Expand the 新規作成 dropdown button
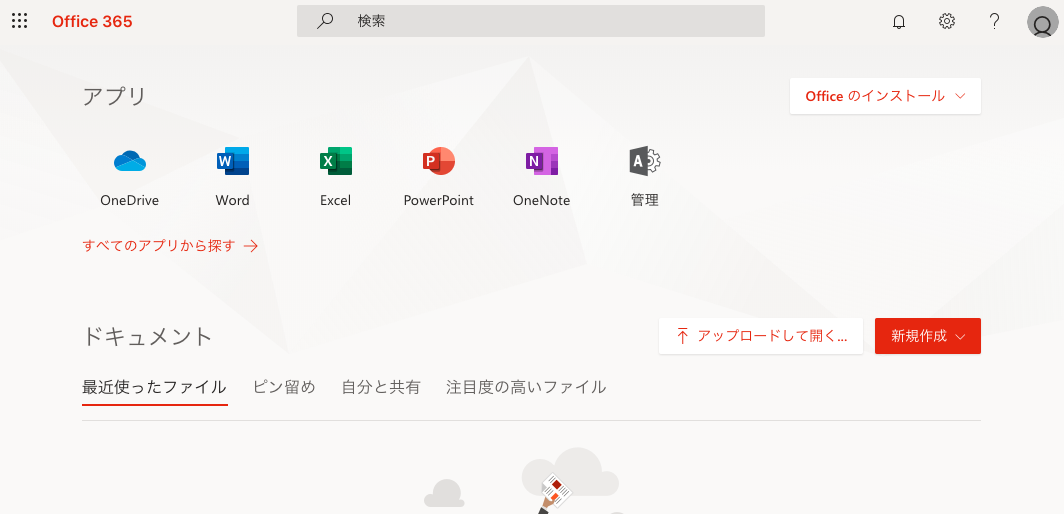The height and width of the screenshot is (514, 1064). click(928, 336)
